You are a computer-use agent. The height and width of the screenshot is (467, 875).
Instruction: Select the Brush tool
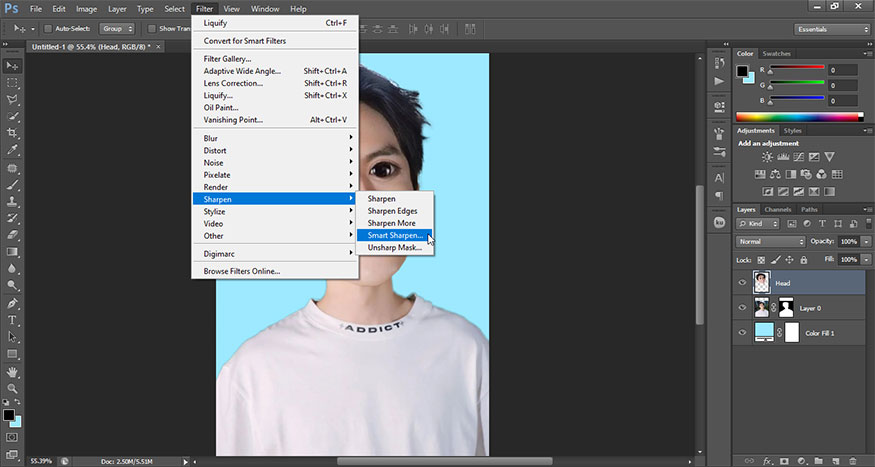(x=13, y=185)
